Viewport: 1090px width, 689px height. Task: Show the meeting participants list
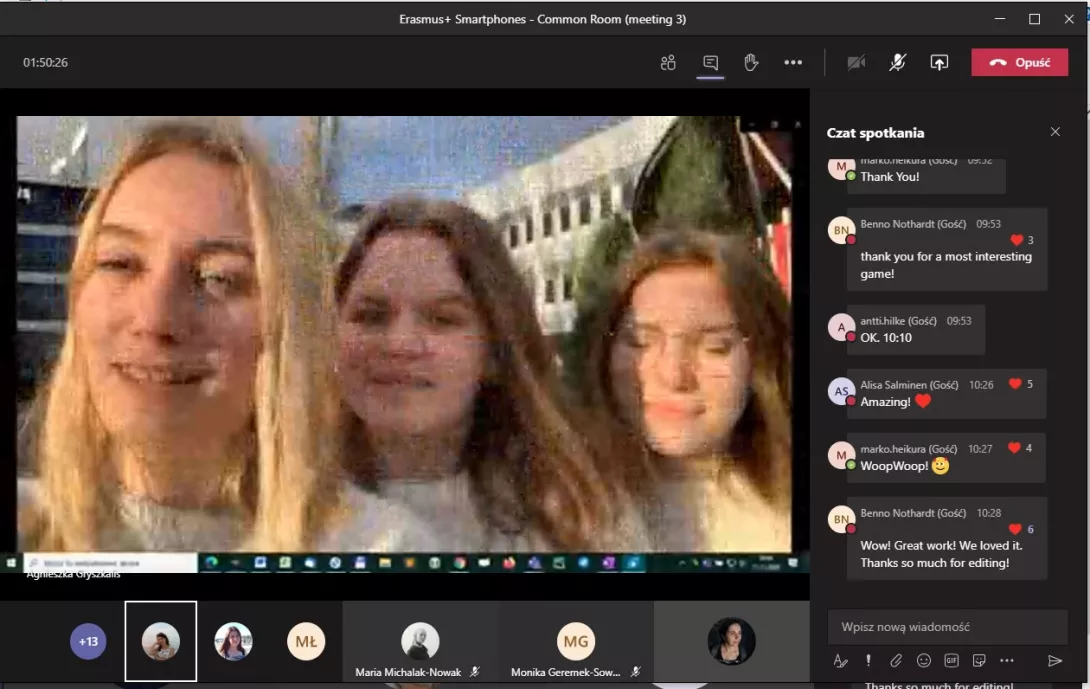point(668,63)
